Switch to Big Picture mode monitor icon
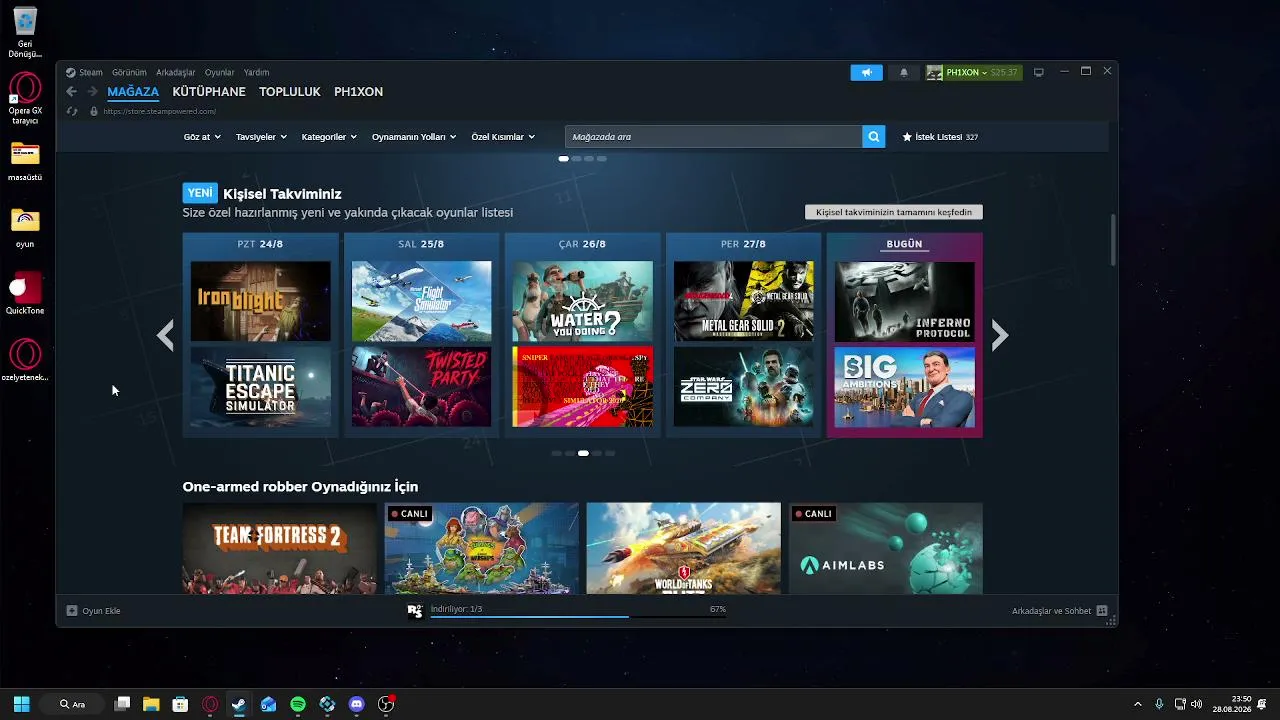The height and width of the screenshot is (720, 1280). click(1039, 72)
